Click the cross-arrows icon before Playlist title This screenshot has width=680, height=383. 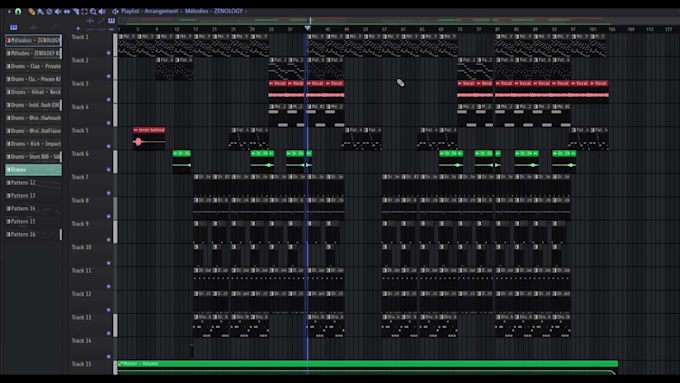(115, 11)
